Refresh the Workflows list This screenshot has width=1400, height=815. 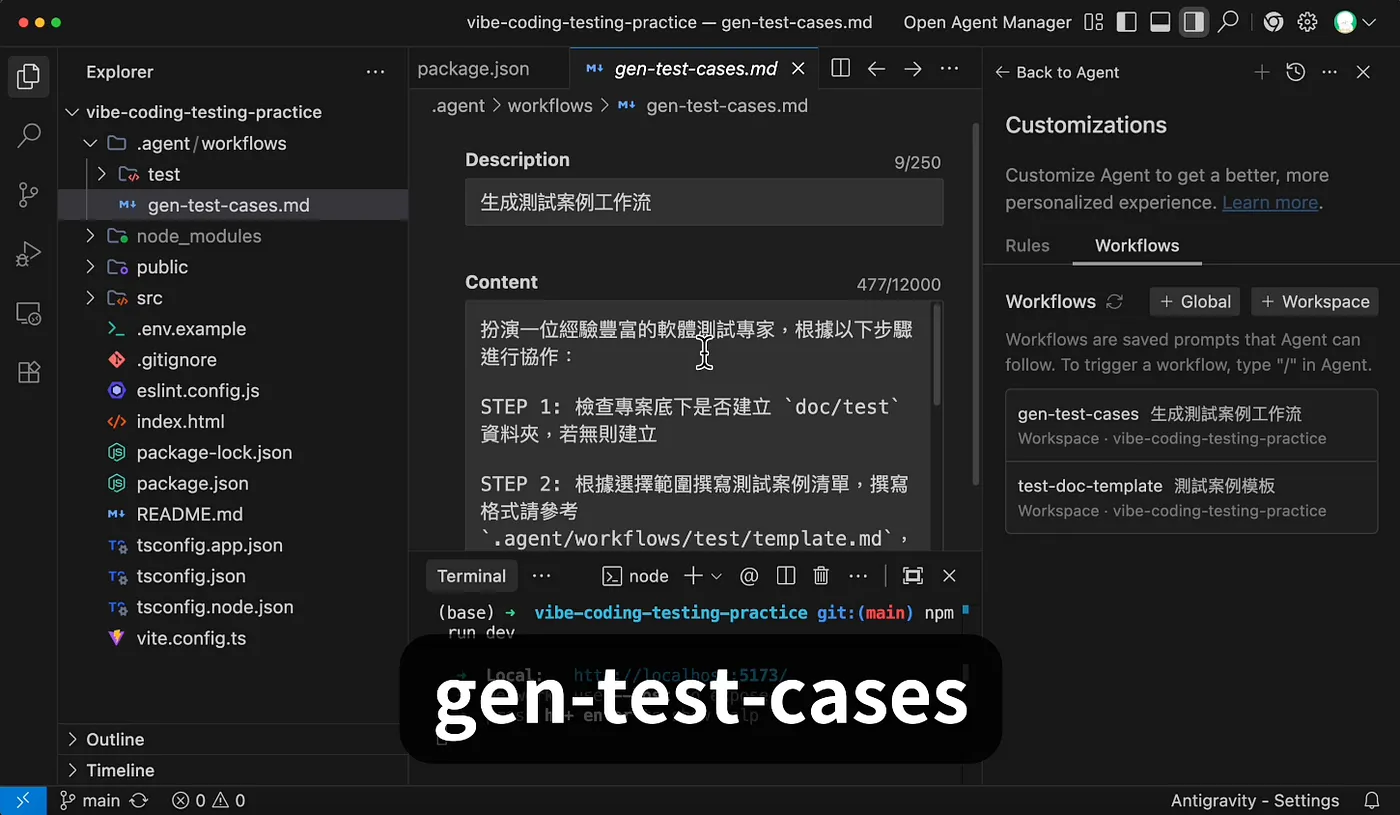point(1115,302)
